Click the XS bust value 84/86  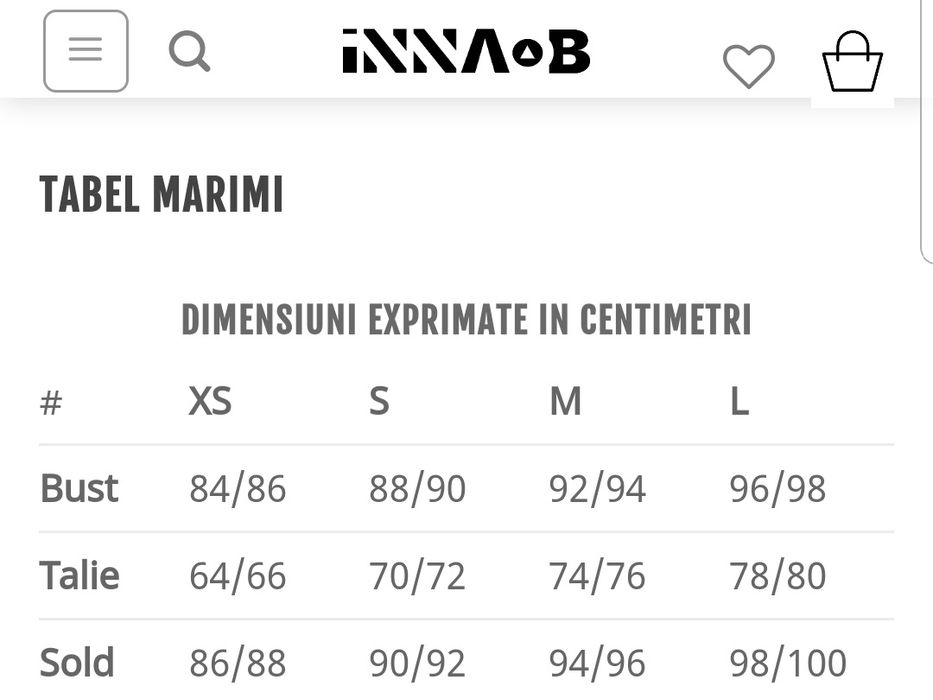(238, 489)
